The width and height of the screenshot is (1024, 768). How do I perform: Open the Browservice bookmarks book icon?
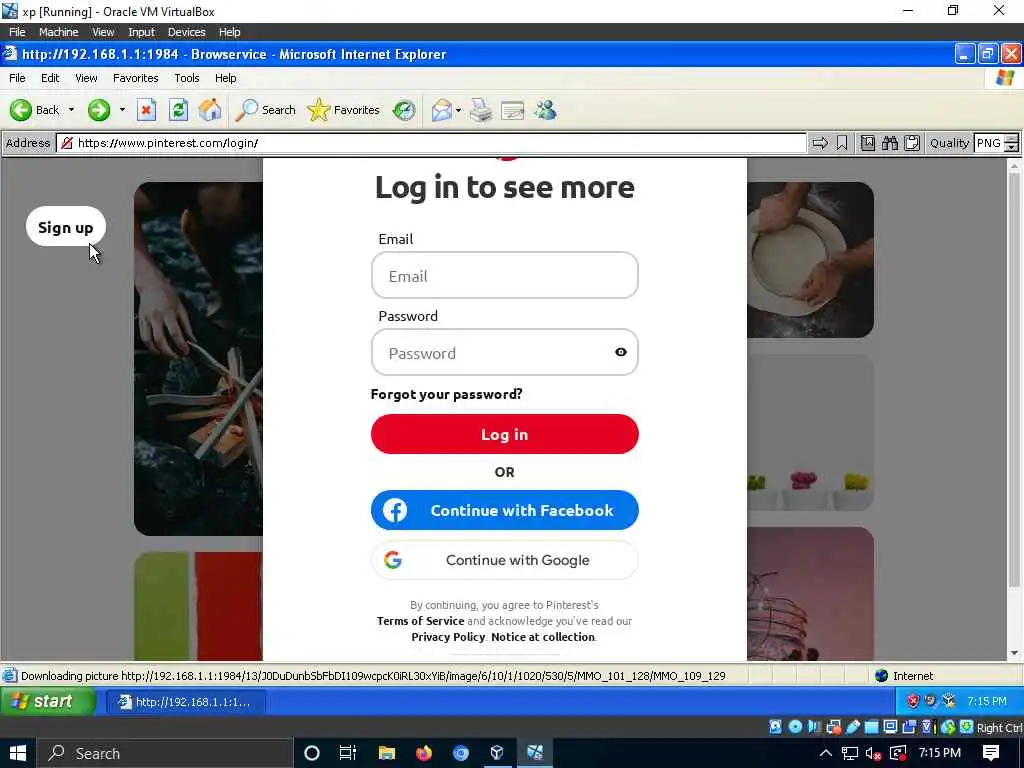tap(867, 143)
